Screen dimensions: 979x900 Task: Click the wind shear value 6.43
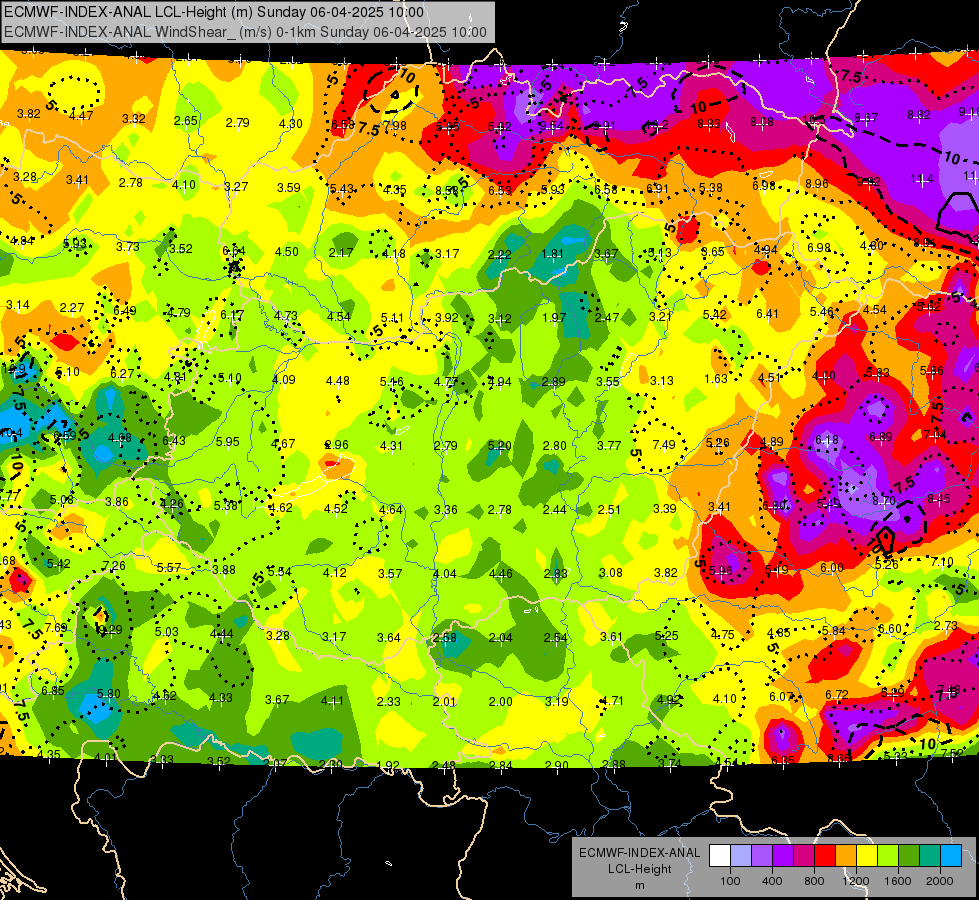point(174,440)
